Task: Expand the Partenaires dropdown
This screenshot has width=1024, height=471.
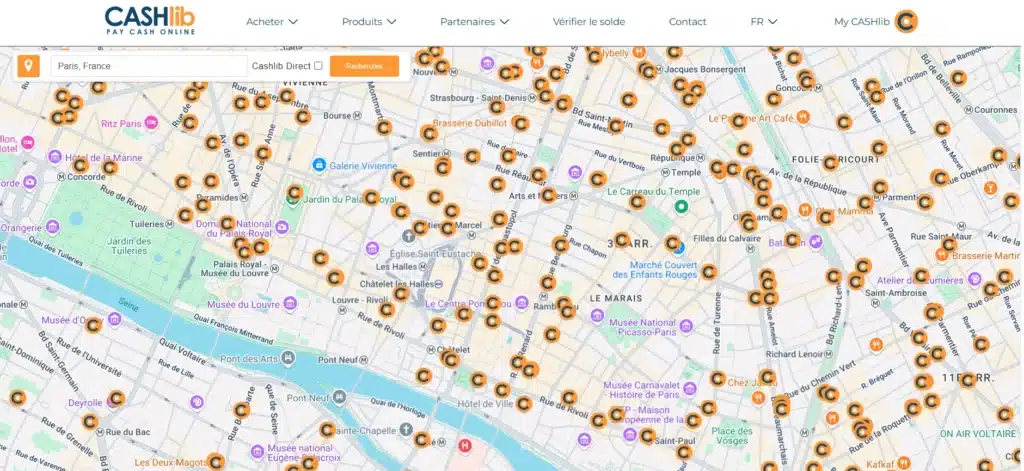Action: click(x=473, y=21)
